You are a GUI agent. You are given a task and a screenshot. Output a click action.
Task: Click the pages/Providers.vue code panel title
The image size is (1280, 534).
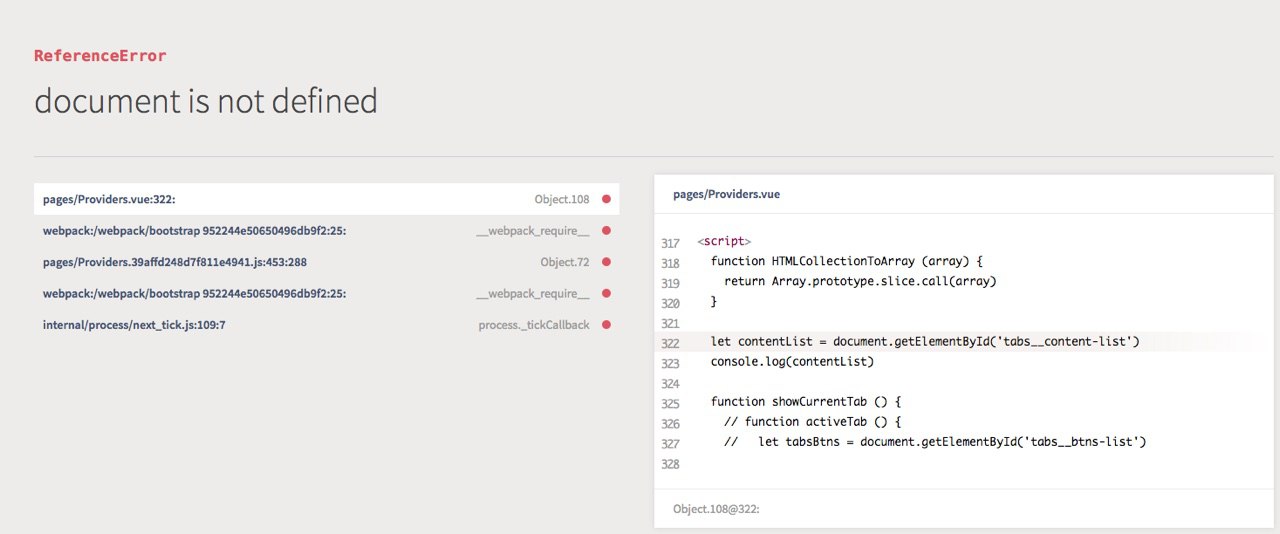click(726, 194)
